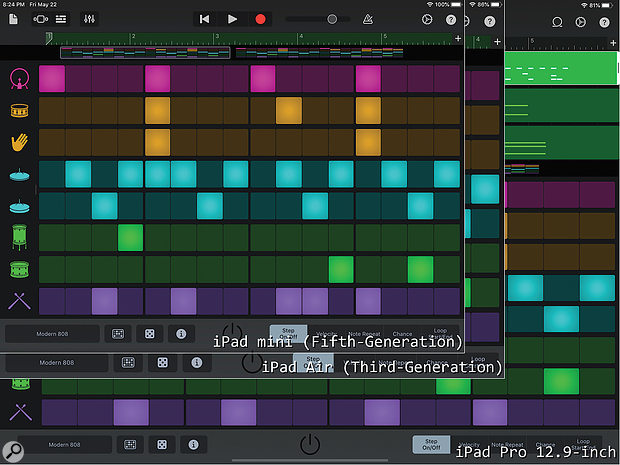Randomize pattern with dice icon in iPad Pro
Viewport: 620px width, 465px height.
(162, 445)
